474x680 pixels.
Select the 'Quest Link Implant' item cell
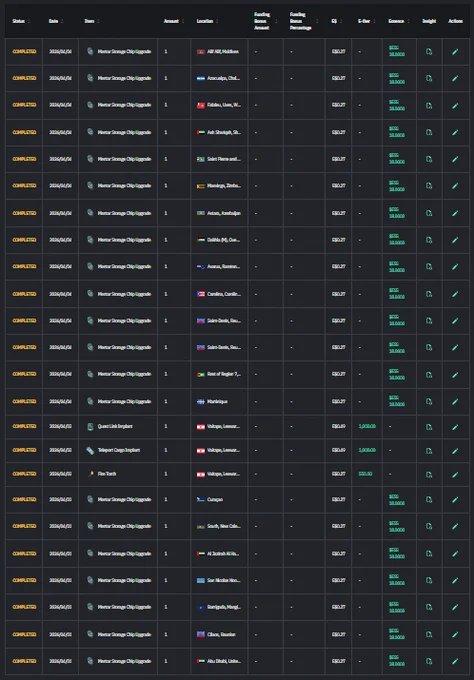[118, 427]
